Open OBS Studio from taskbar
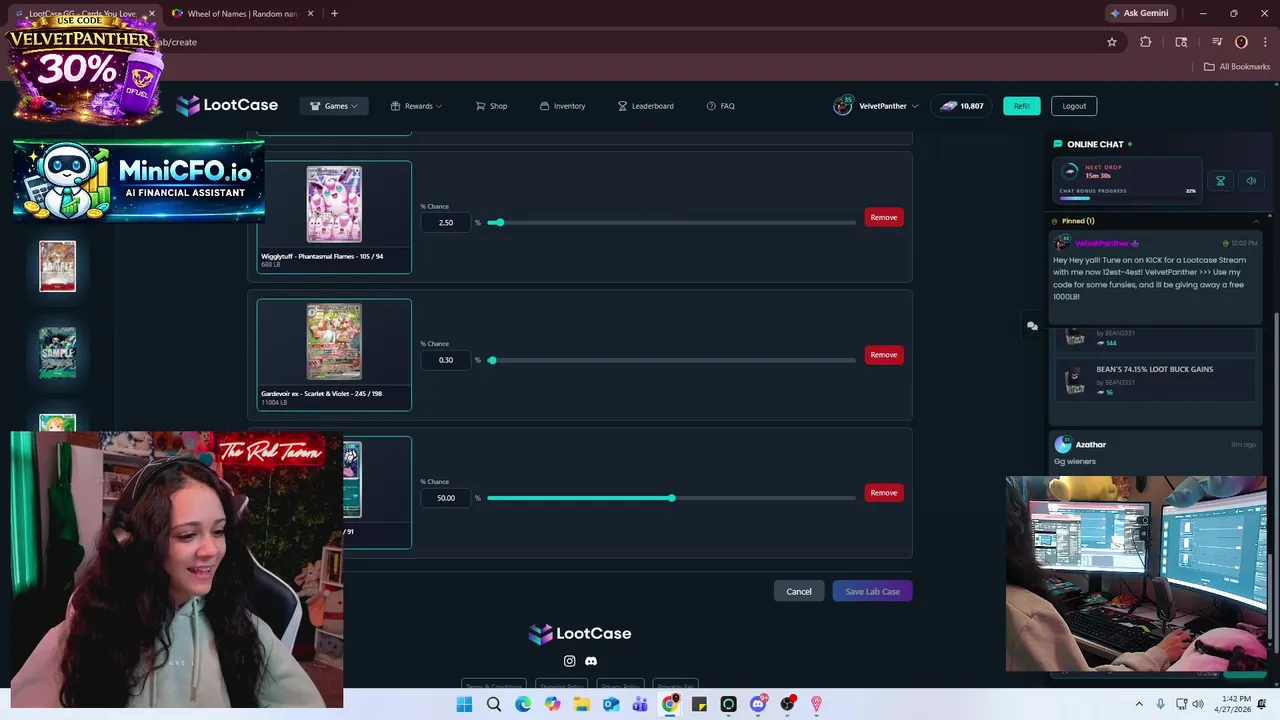Image resolution: width=1280 pixels, height=720 pixels. pyautogui.click(x=787, y=705)
